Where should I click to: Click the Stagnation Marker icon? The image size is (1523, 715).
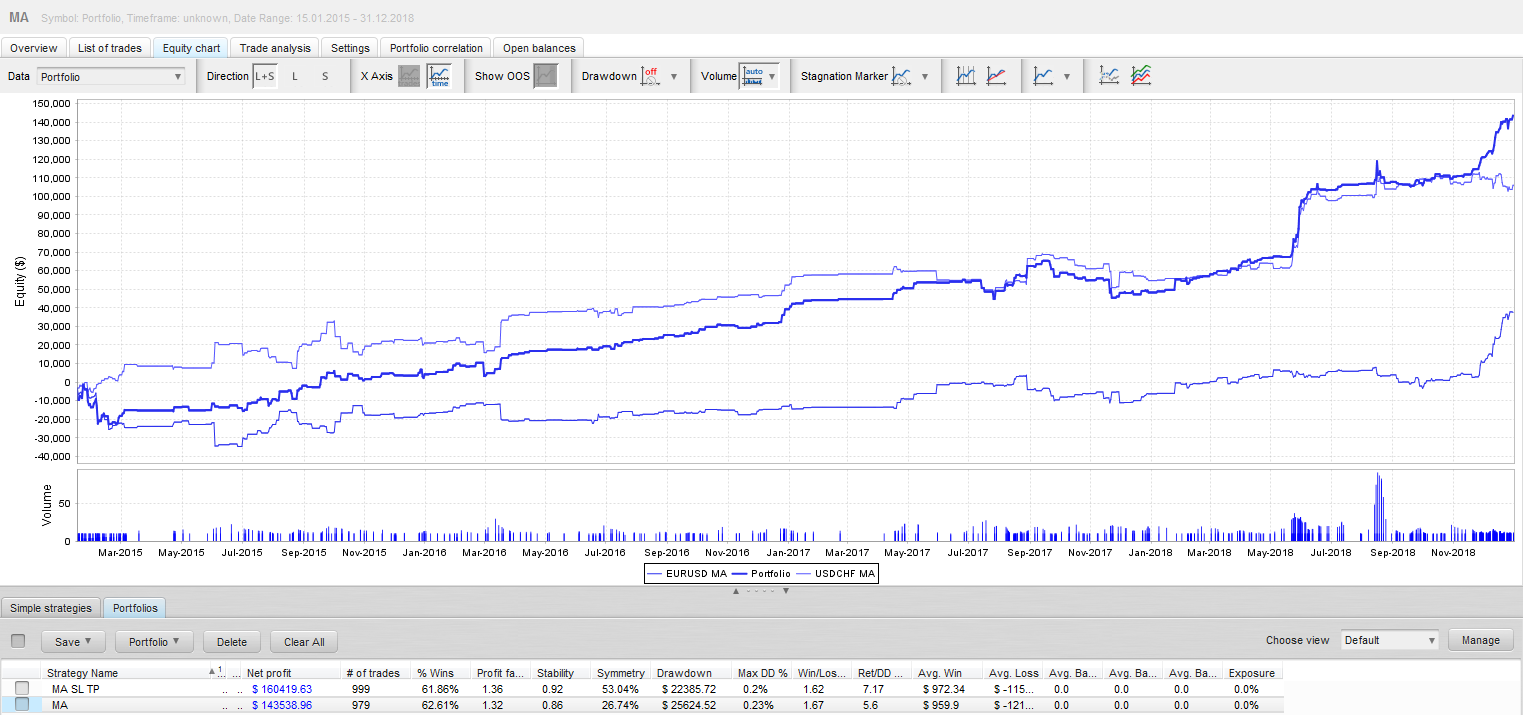(x=902, y=76)
